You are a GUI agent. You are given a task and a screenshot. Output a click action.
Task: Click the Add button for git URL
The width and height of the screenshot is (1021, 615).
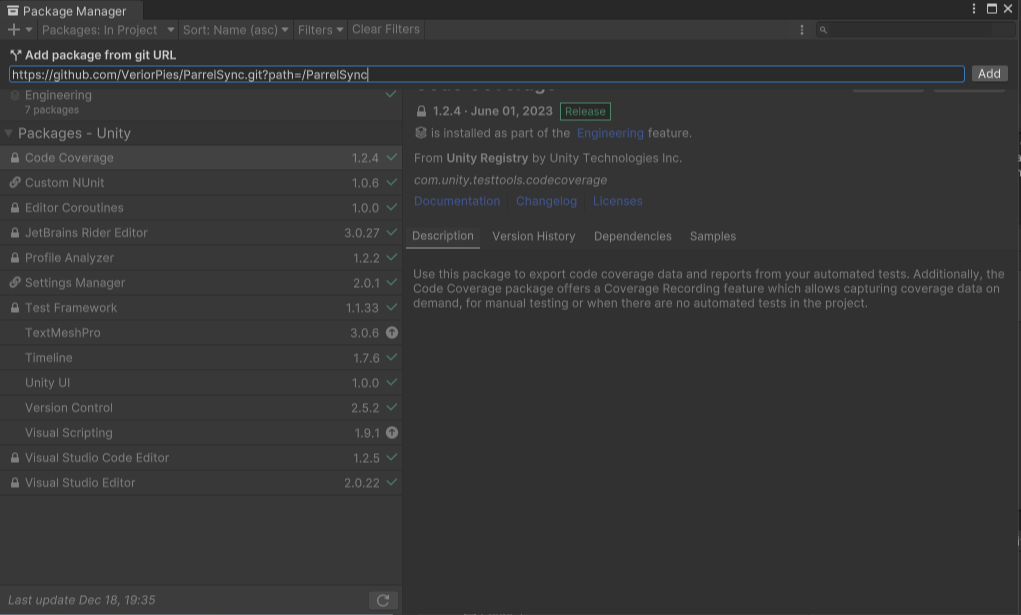[x=989, y=74]
